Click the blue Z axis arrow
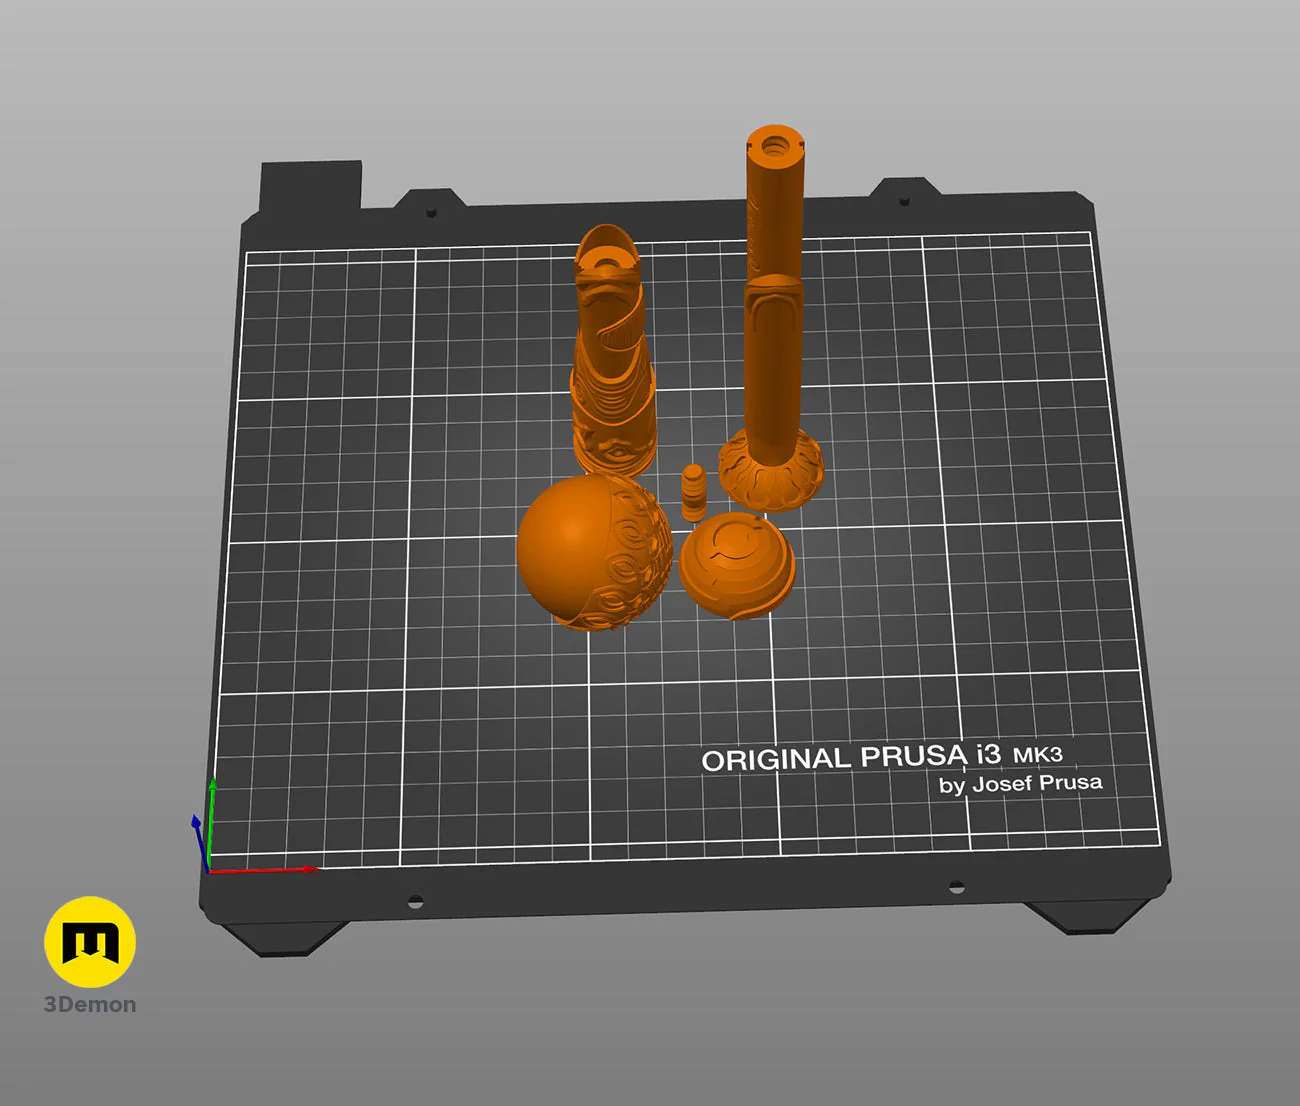This screenshot has height=1106, width=1300. tap(199, 841)
